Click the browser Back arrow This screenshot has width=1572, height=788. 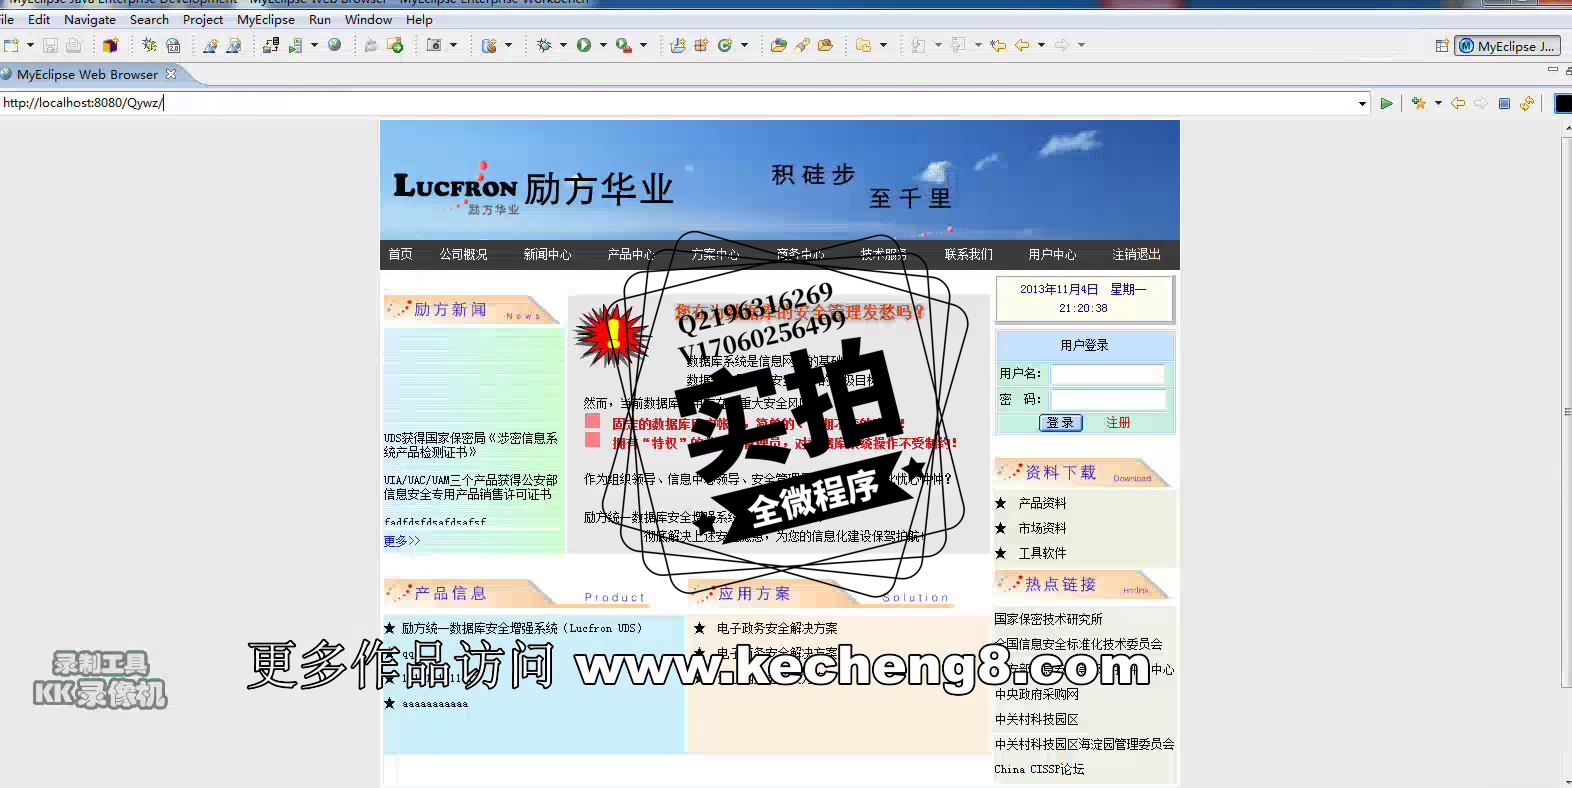(1458, 103)
